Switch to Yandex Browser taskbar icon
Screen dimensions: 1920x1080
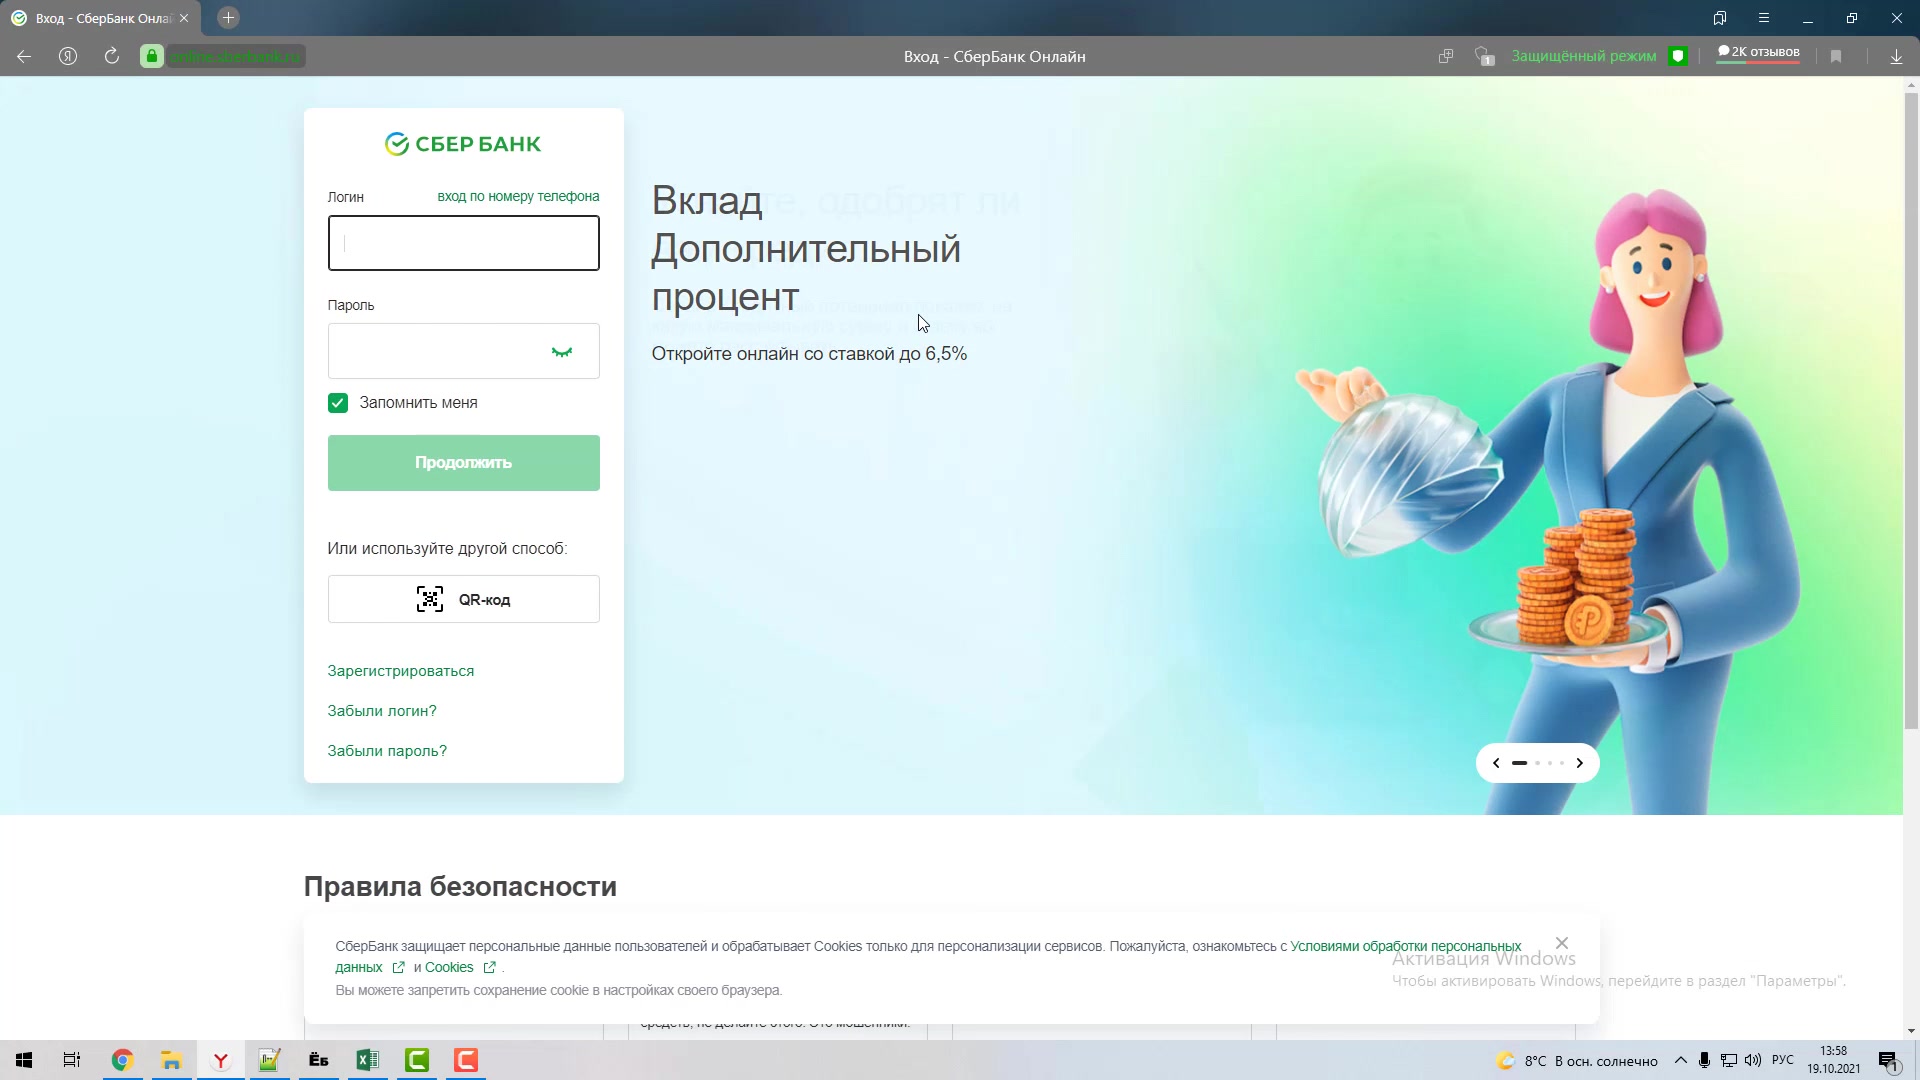(x=220, y=1060)
